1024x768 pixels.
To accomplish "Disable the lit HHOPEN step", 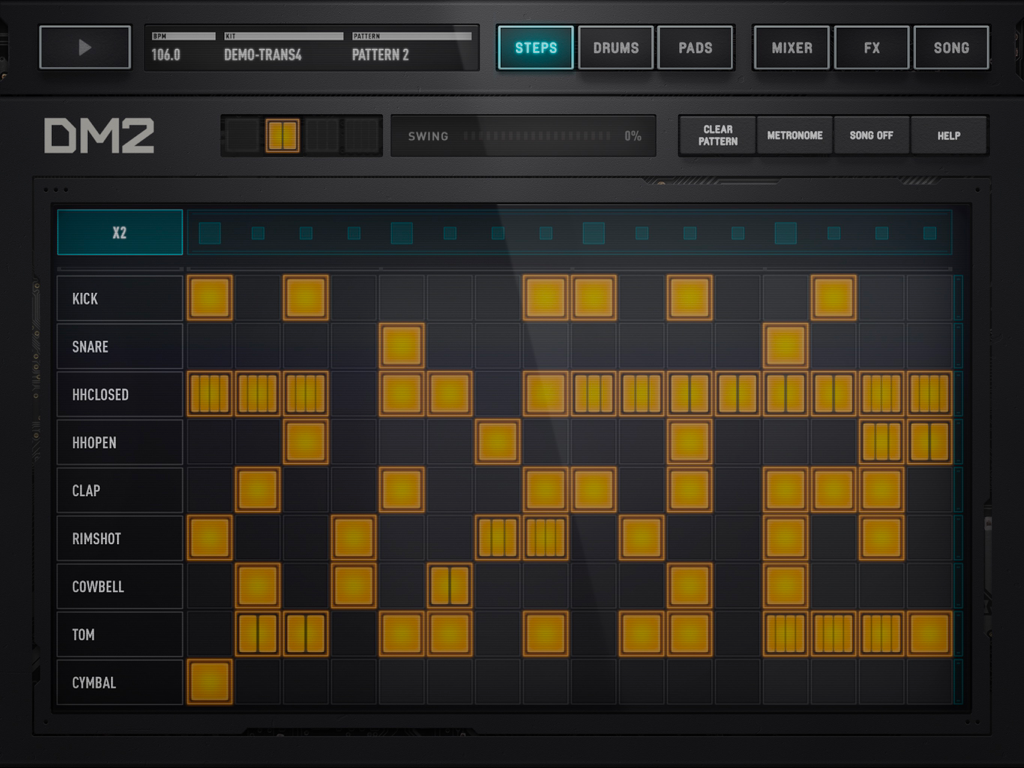I will point(305,442).
